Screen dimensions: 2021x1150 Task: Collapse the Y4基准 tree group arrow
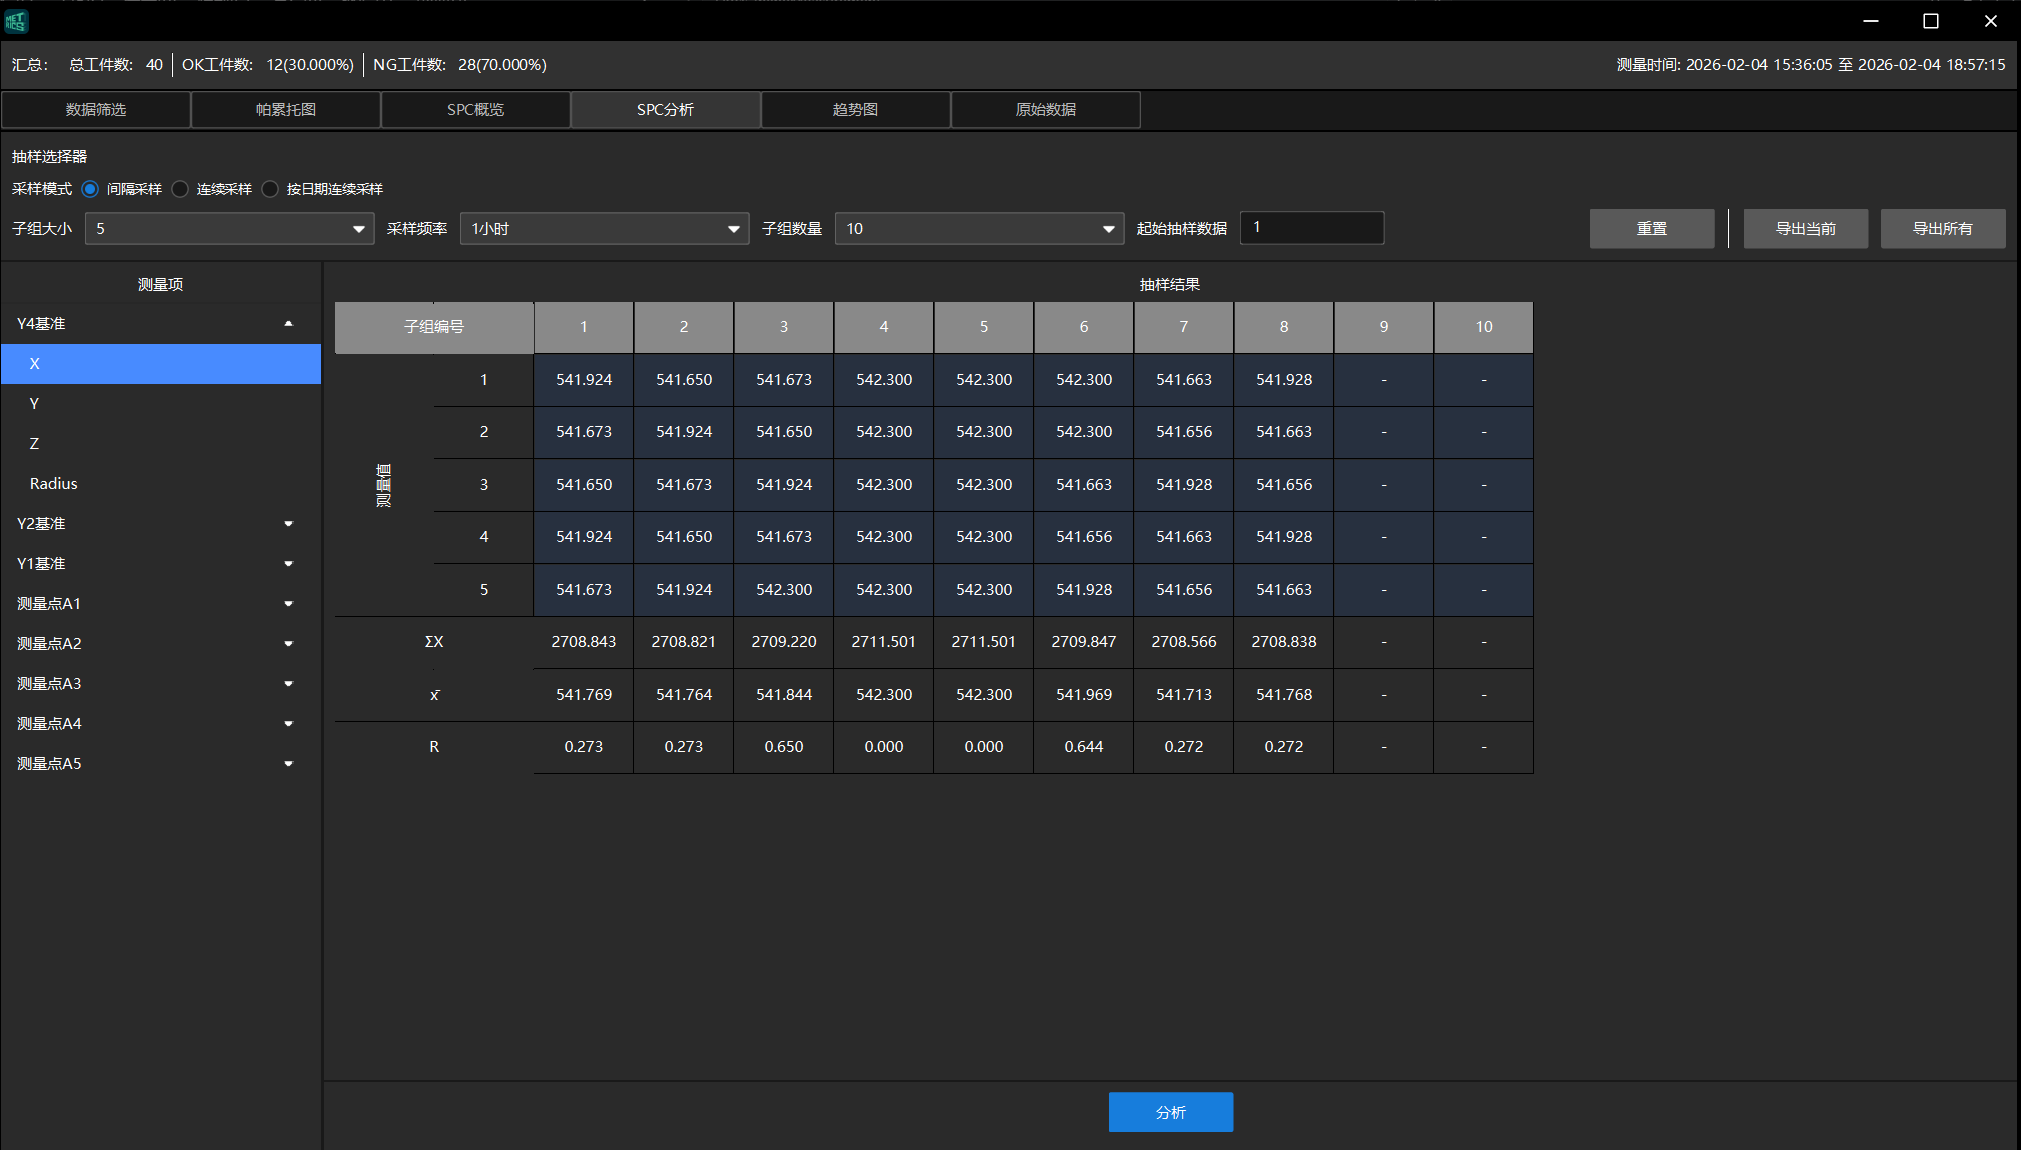288,324
